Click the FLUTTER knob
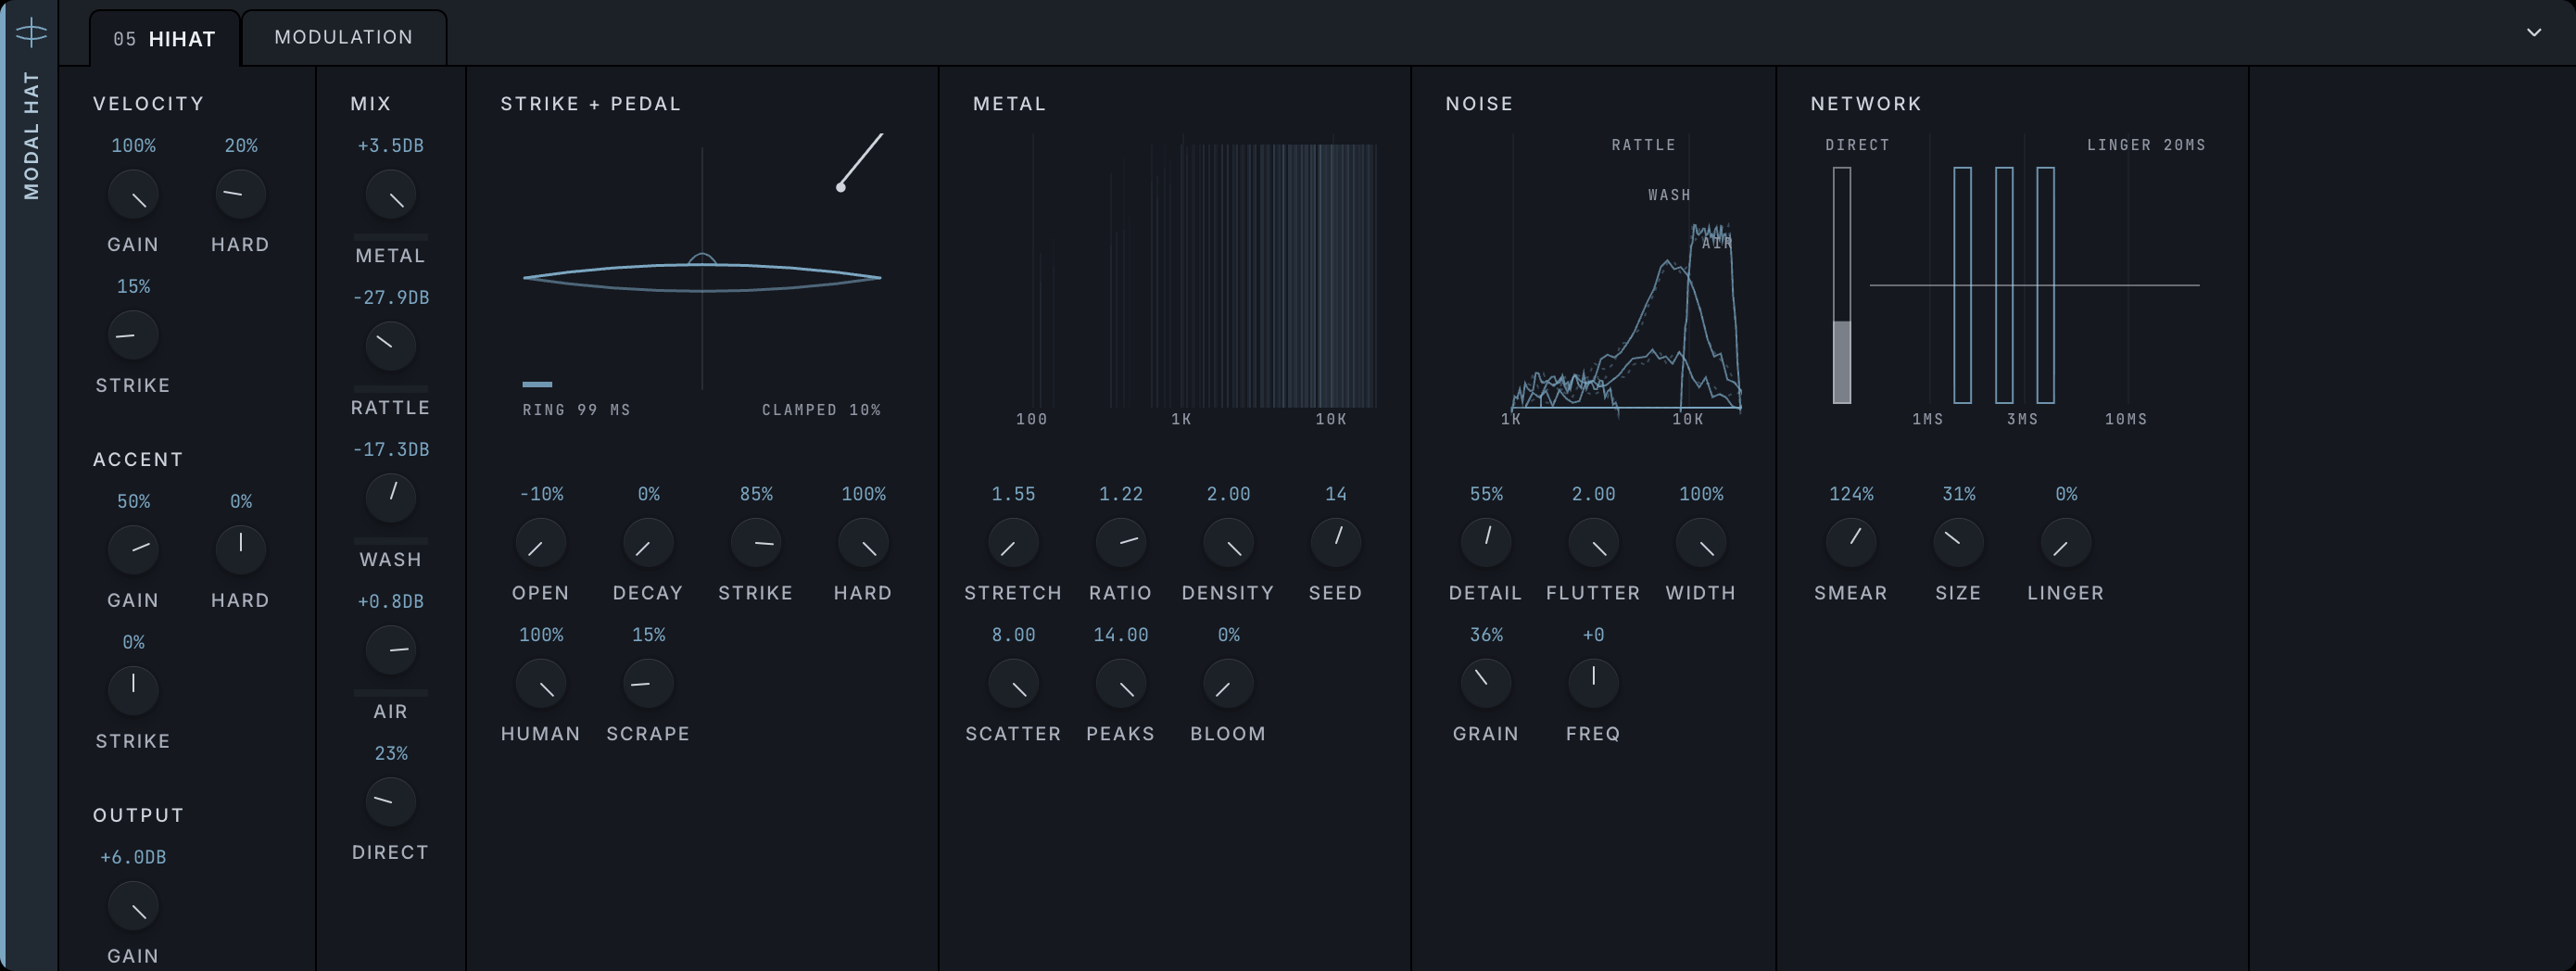The height and width of the screenshot is (971, 2576). pos(1593,543)
